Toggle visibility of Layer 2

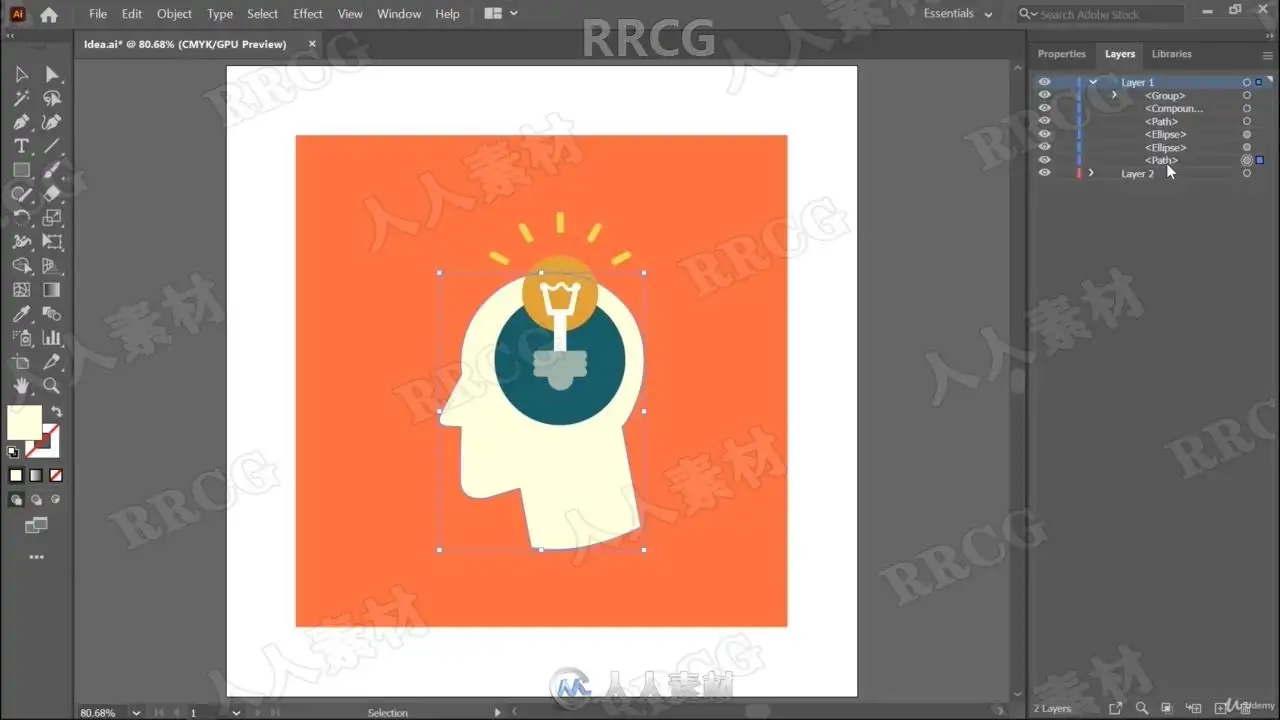1044,173
